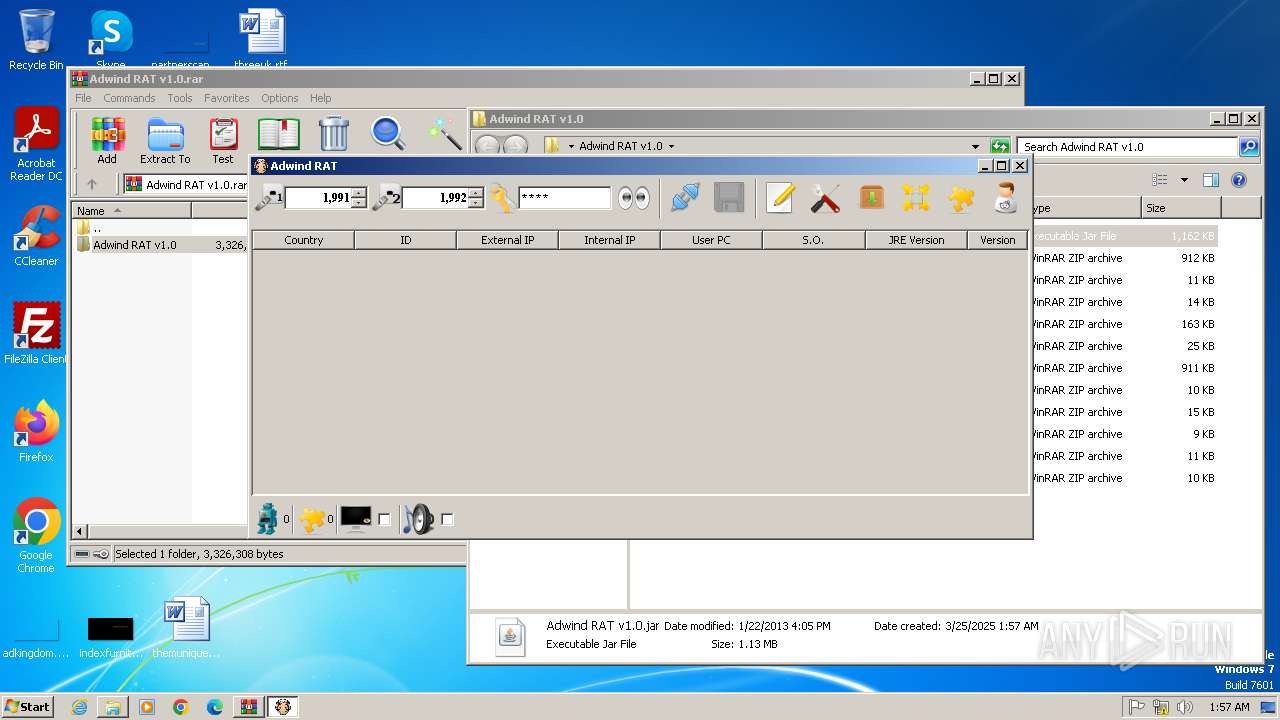The image size is (1280, 720).
Task: Select the Adwind RAT v1.0 folder in WinRAR
Action: click(134, 245)
